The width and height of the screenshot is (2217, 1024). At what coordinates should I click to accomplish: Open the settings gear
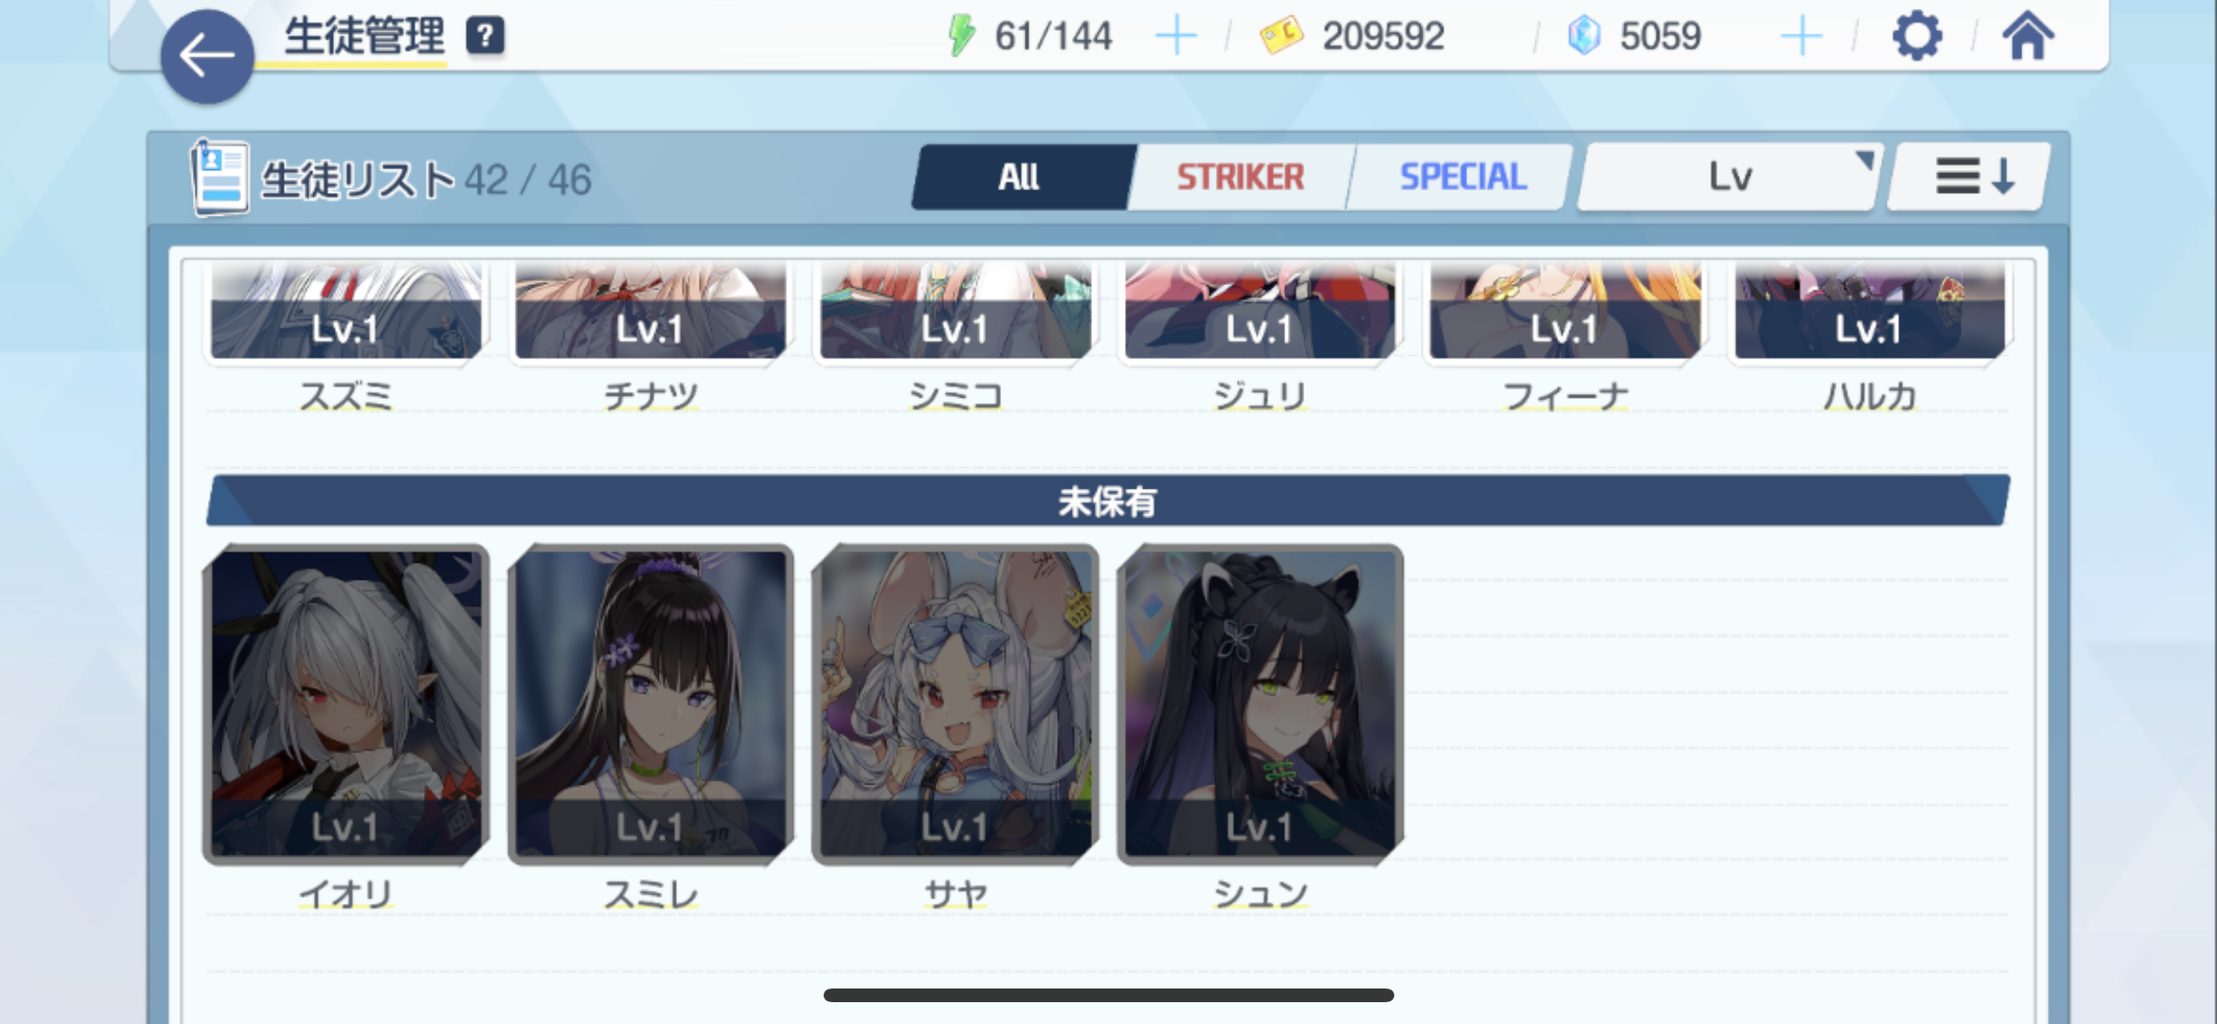point(1917,37)
